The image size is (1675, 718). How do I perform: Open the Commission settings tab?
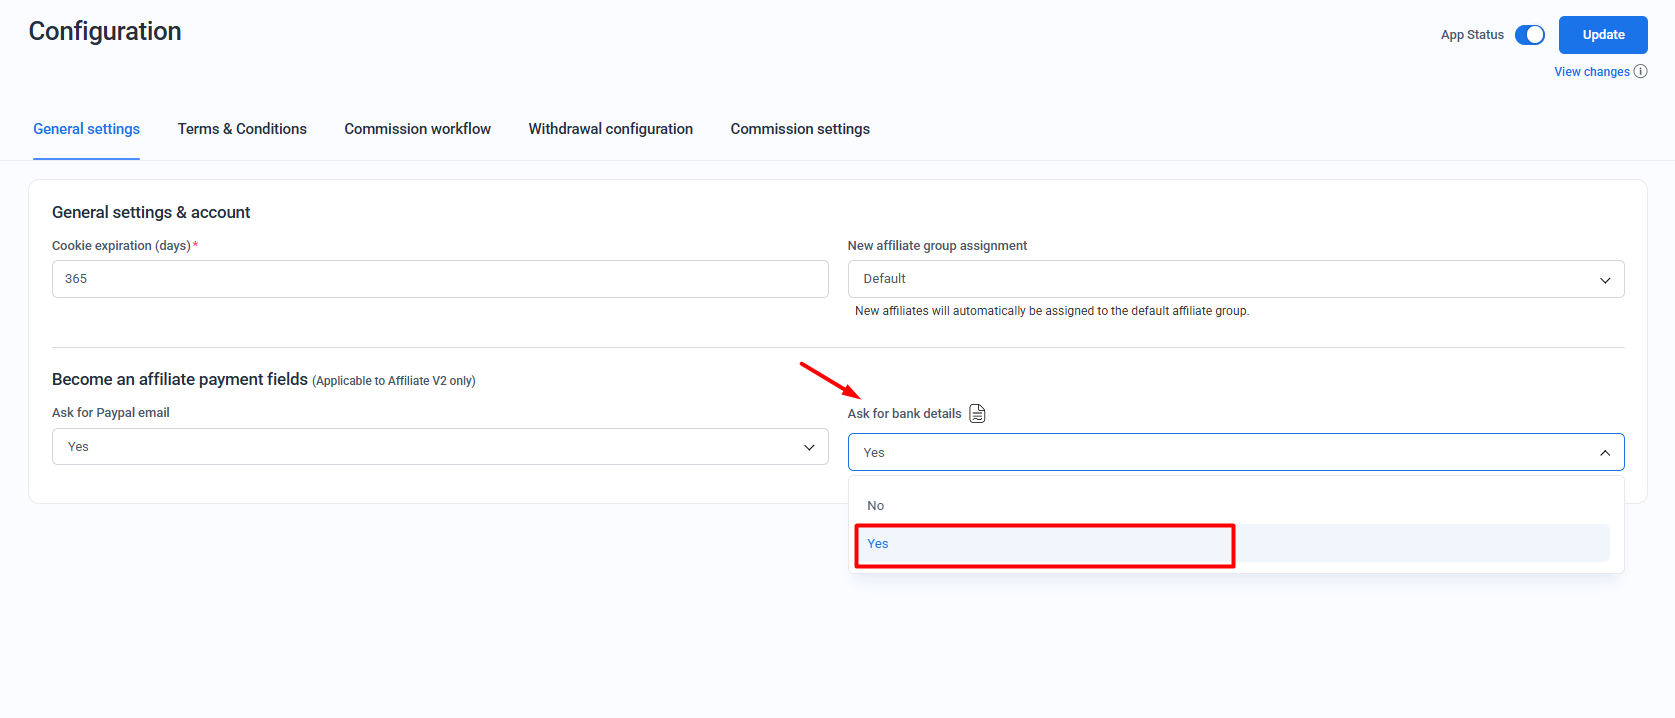pyautogui.click(x=800, y=129)
